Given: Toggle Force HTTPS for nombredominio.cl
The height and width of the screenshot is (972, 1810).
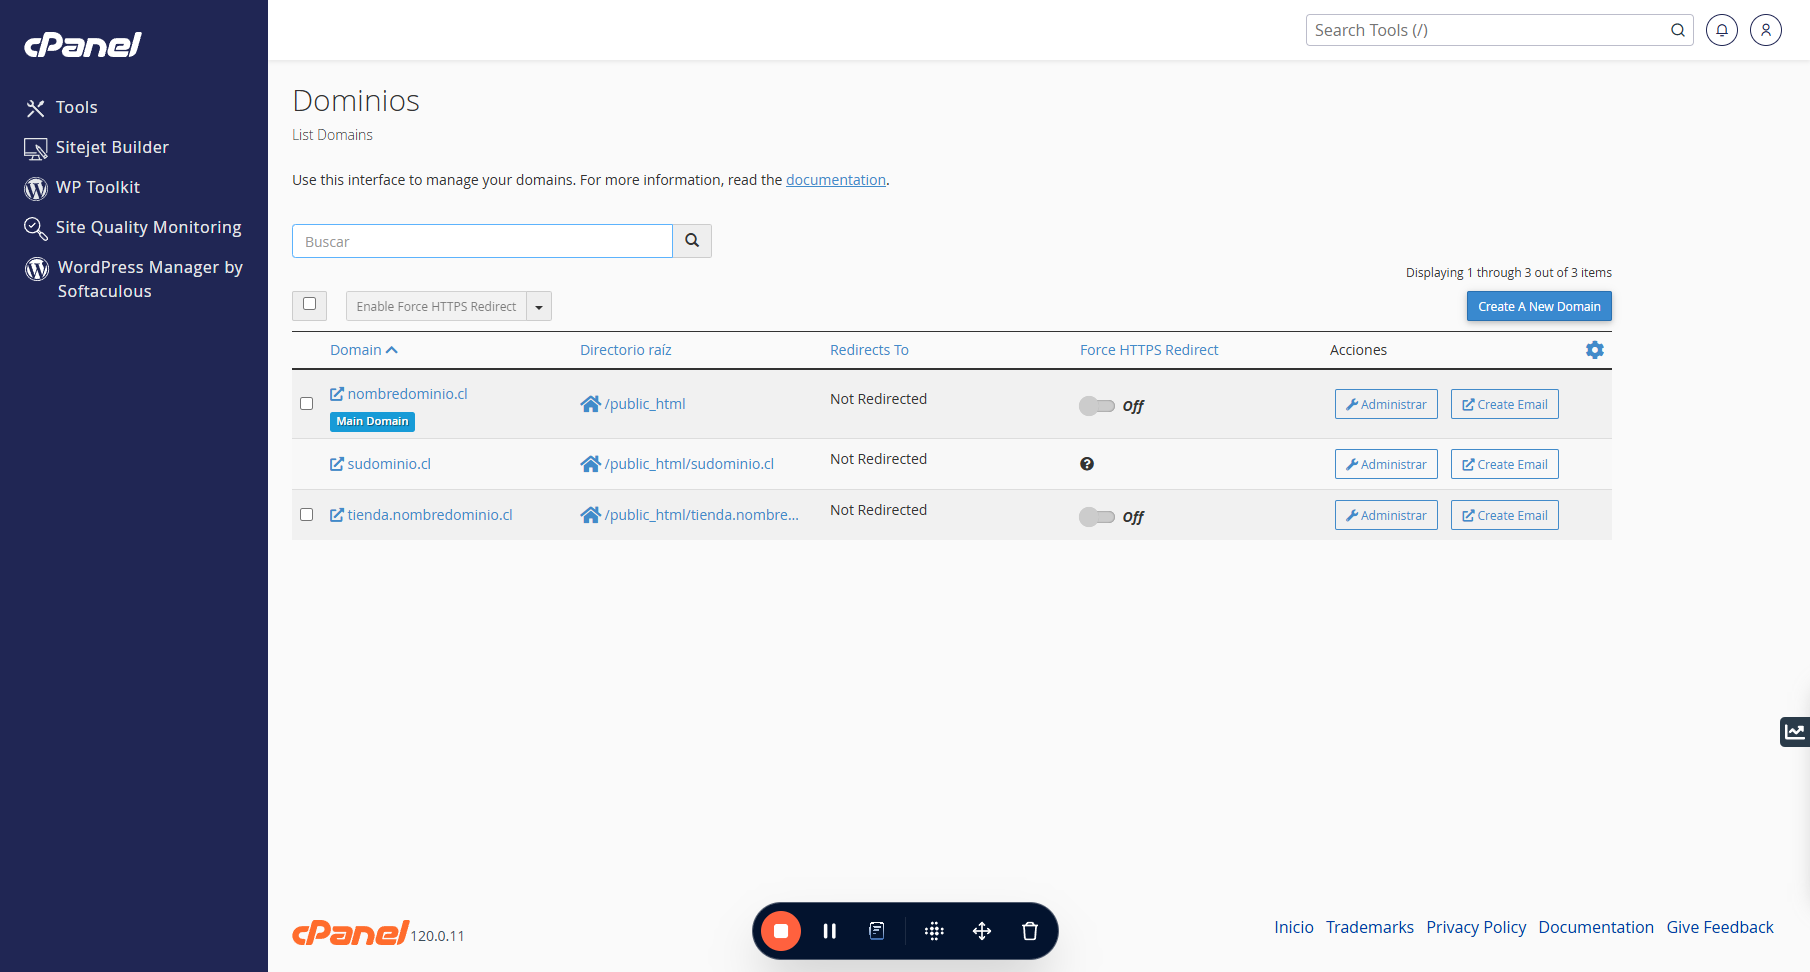Looking at the screenshot, I should click(x=1097, y=405).
